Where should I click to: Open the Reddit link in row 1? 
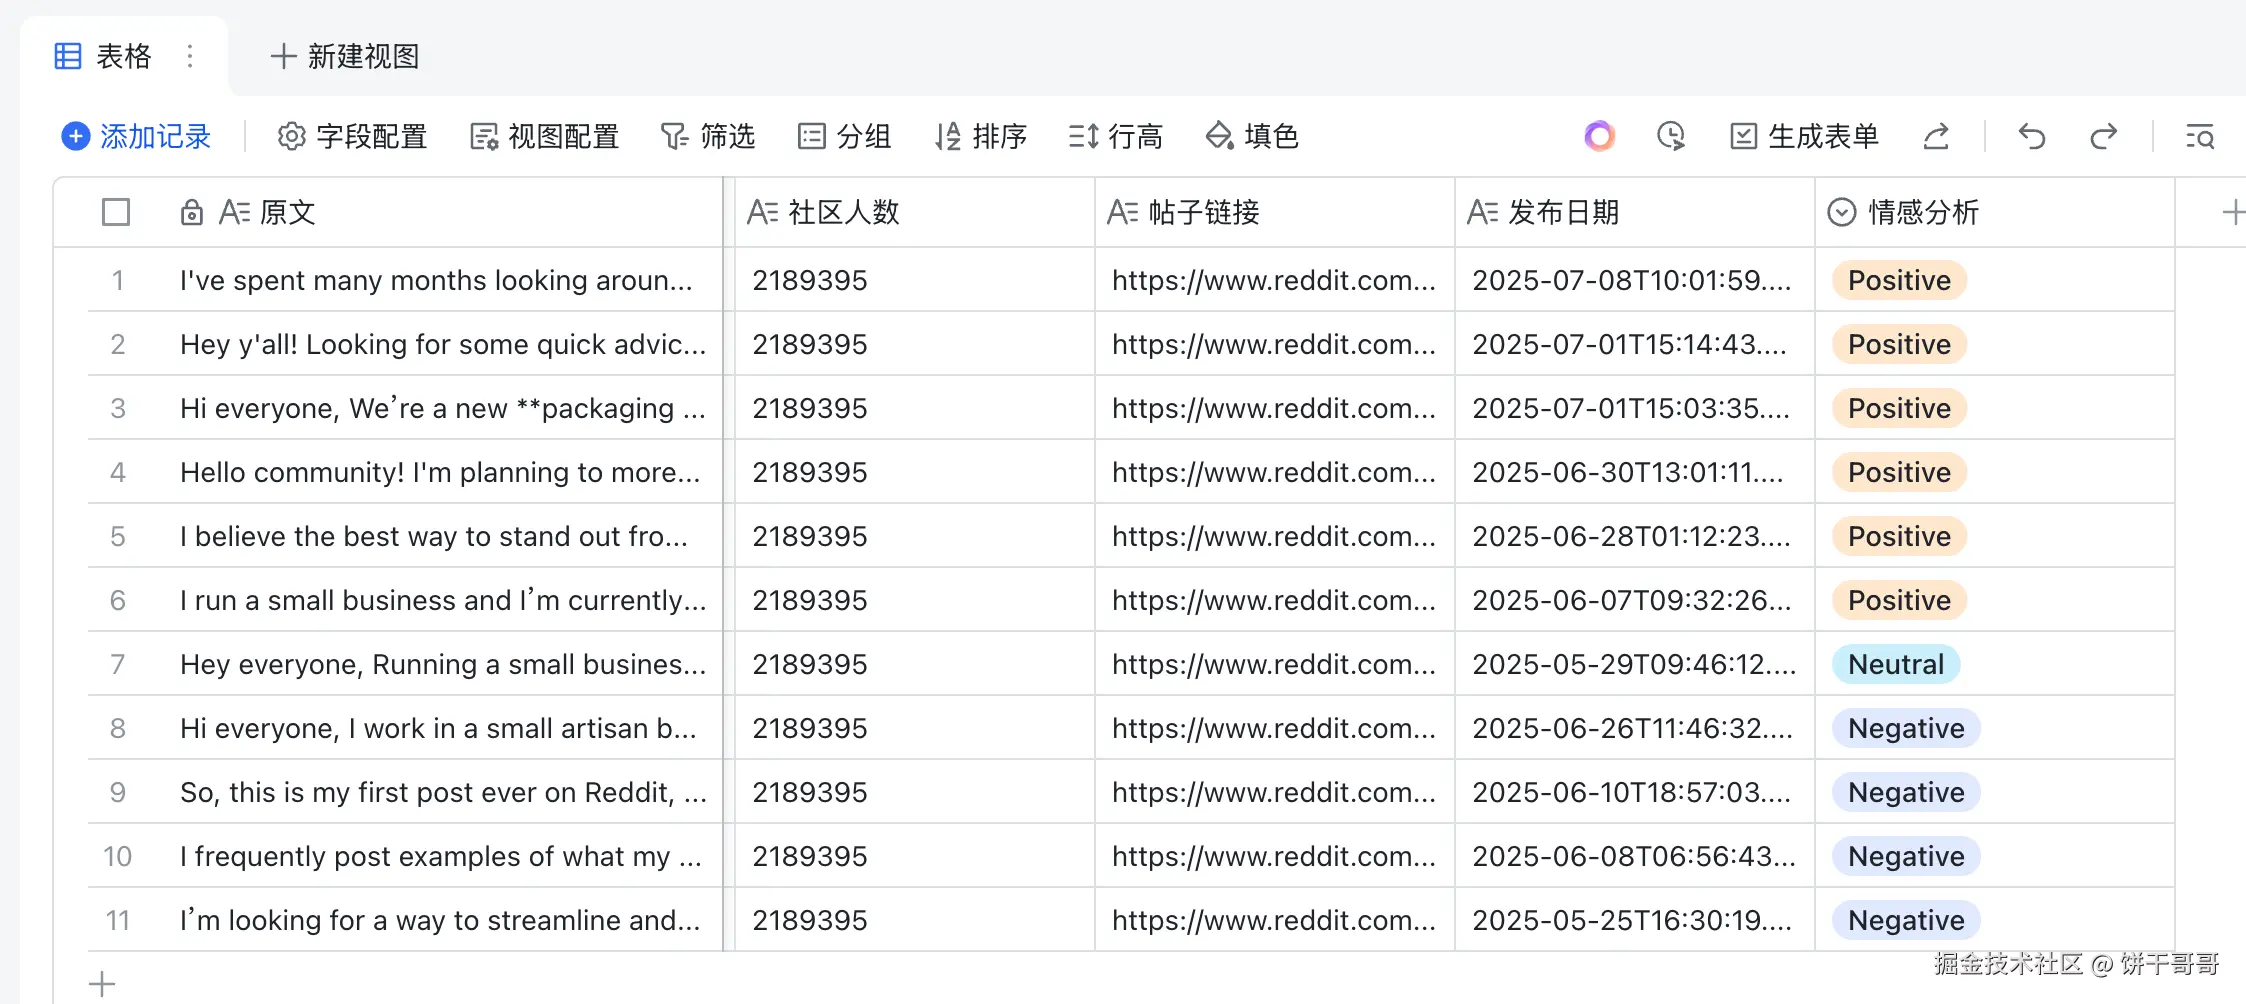pos(1274,280)
